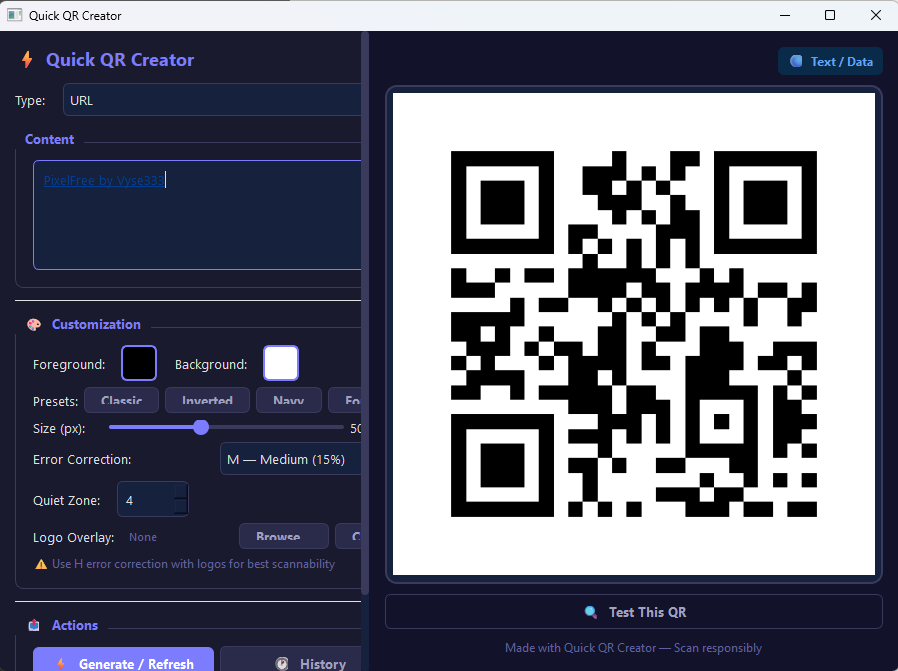This screenshot has height=671, width=898.
Task: Increase Quiet Zone with the up arrow
Action: [x=180, y=491]
